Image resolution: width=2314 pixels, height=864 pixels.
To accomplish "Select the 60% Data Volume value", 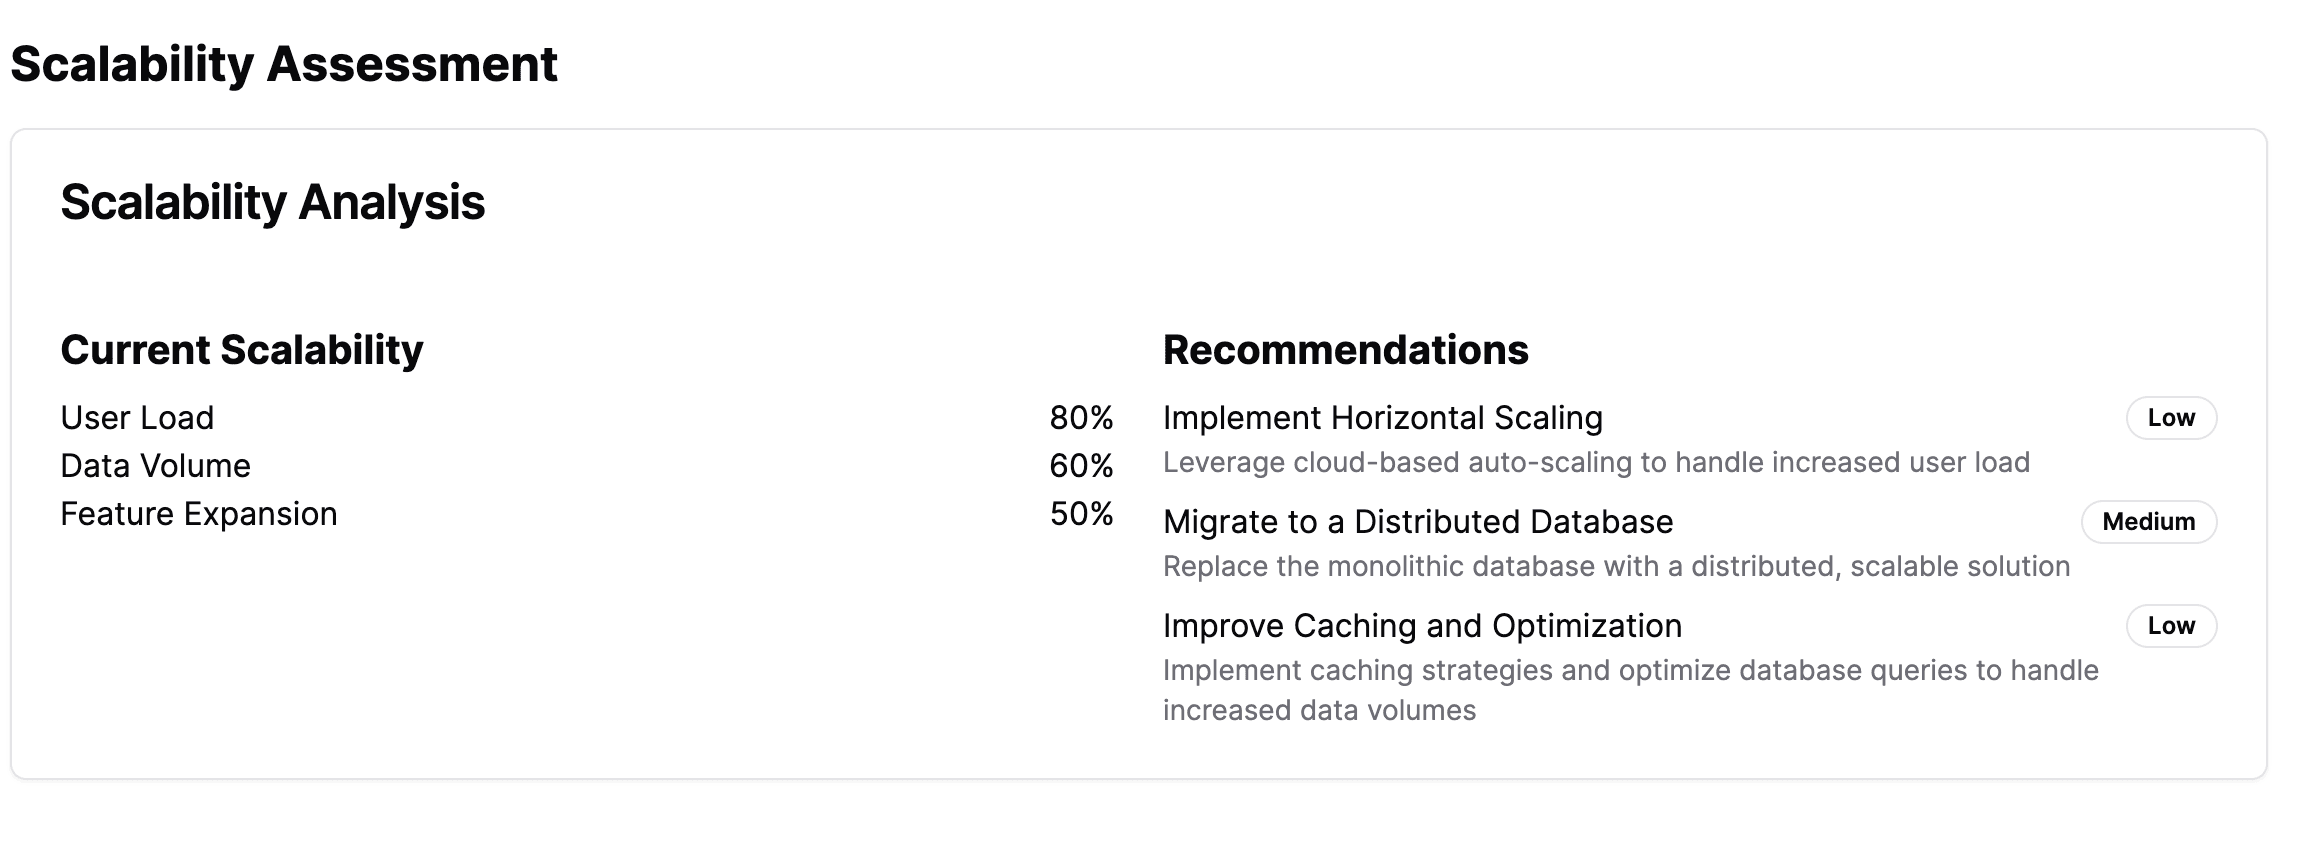I will pyautogui.click(x=1081, y=466).
